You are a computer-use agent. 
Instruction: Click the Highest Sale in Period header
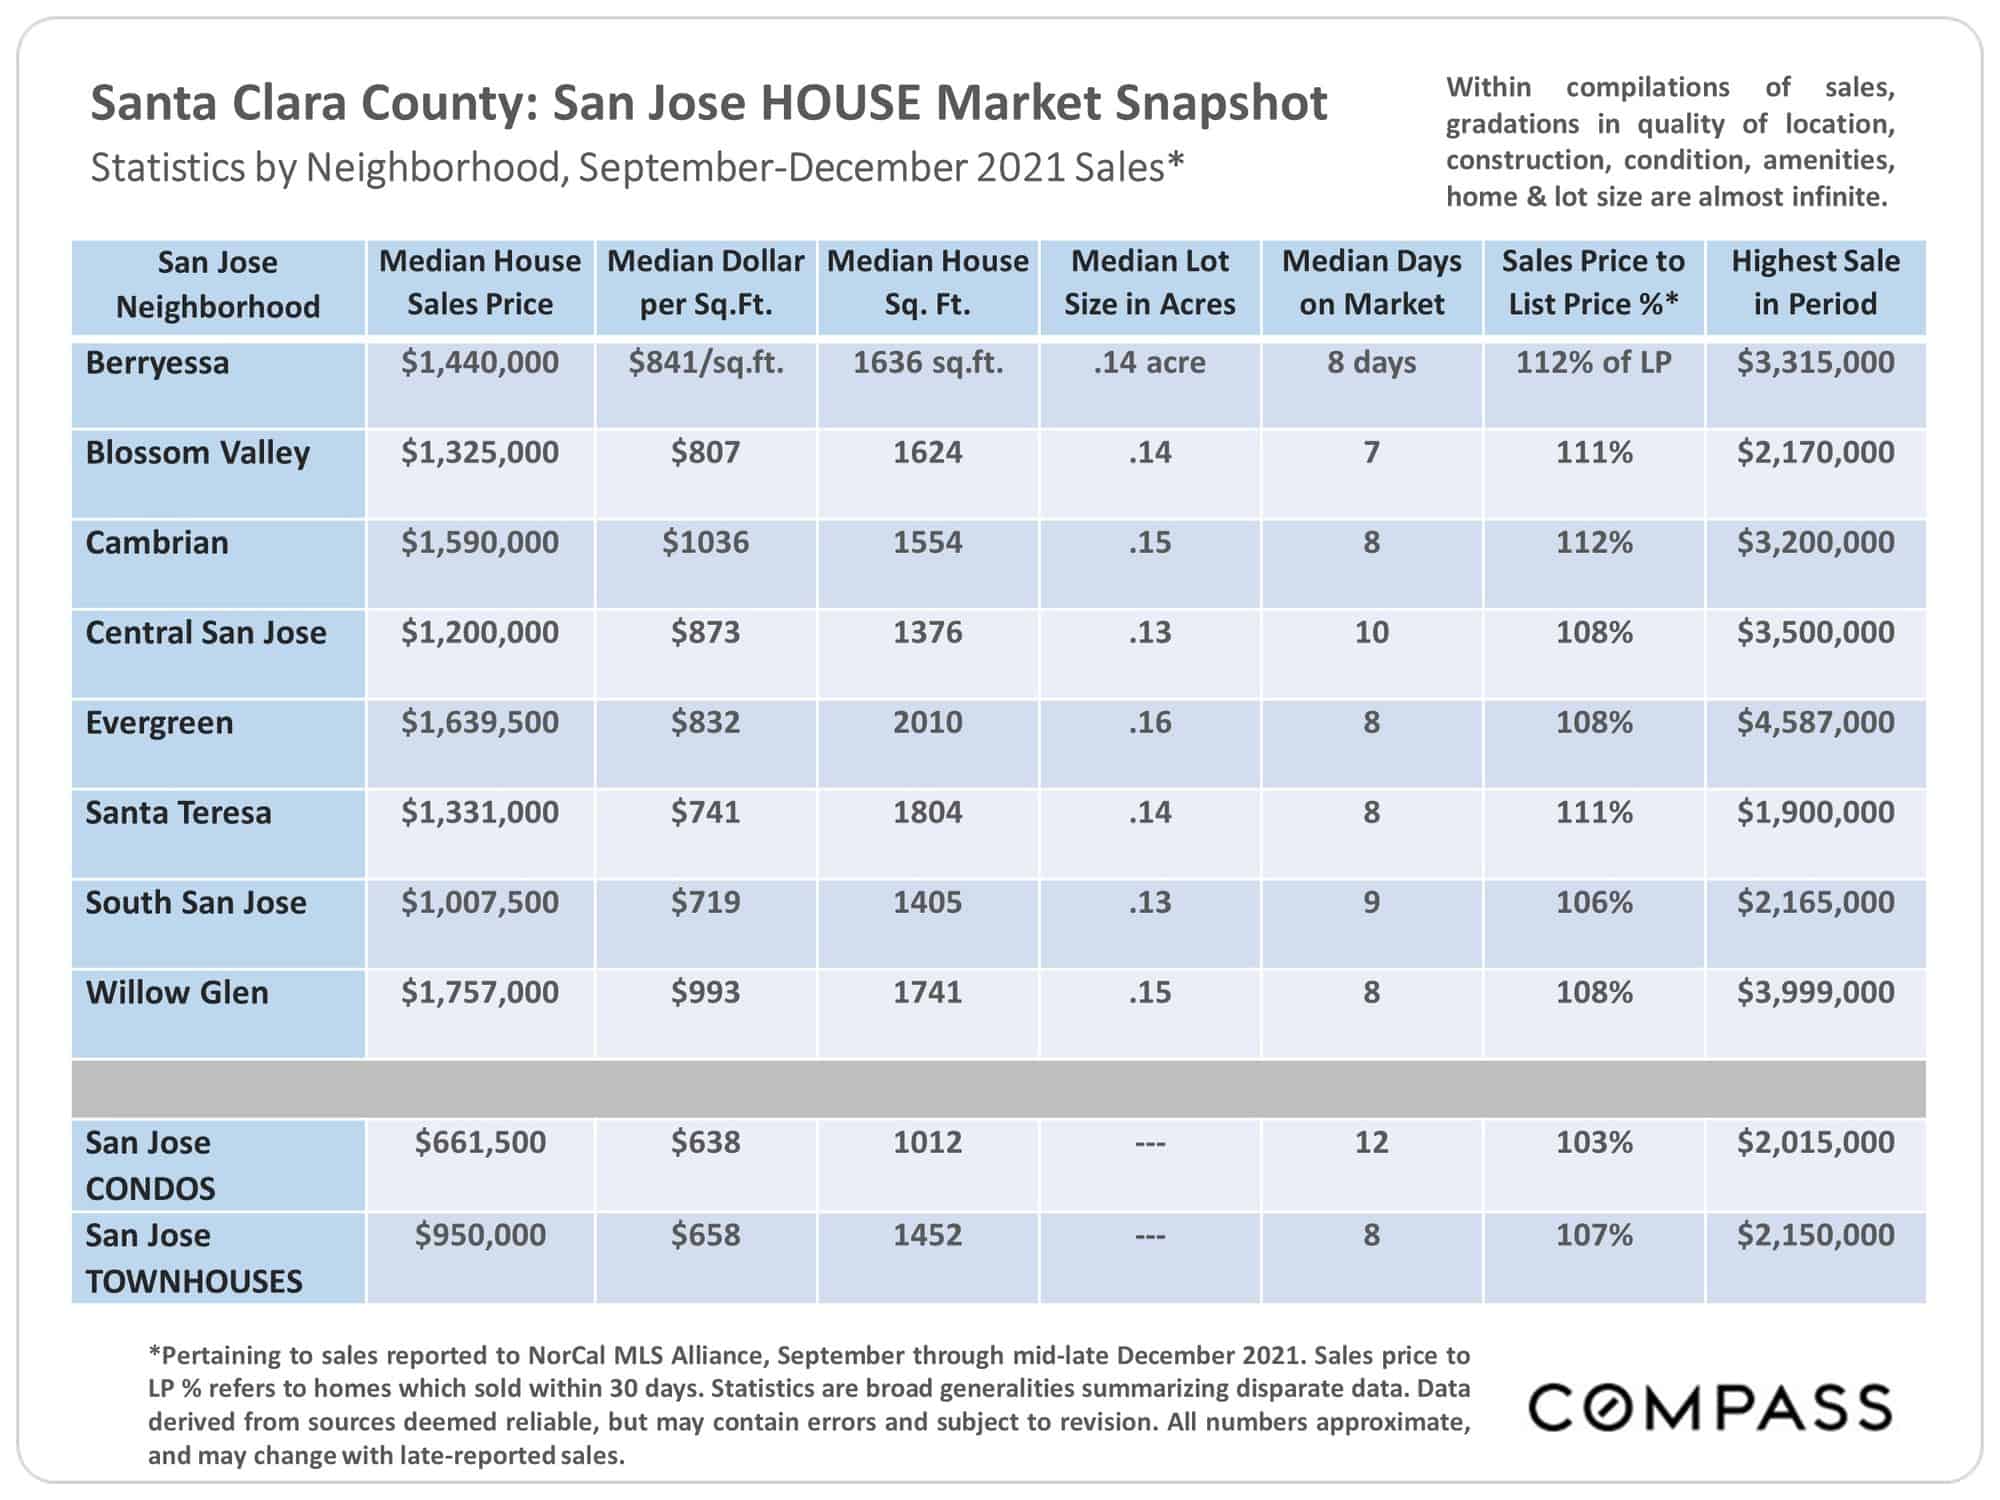(x=1815, y=287)
